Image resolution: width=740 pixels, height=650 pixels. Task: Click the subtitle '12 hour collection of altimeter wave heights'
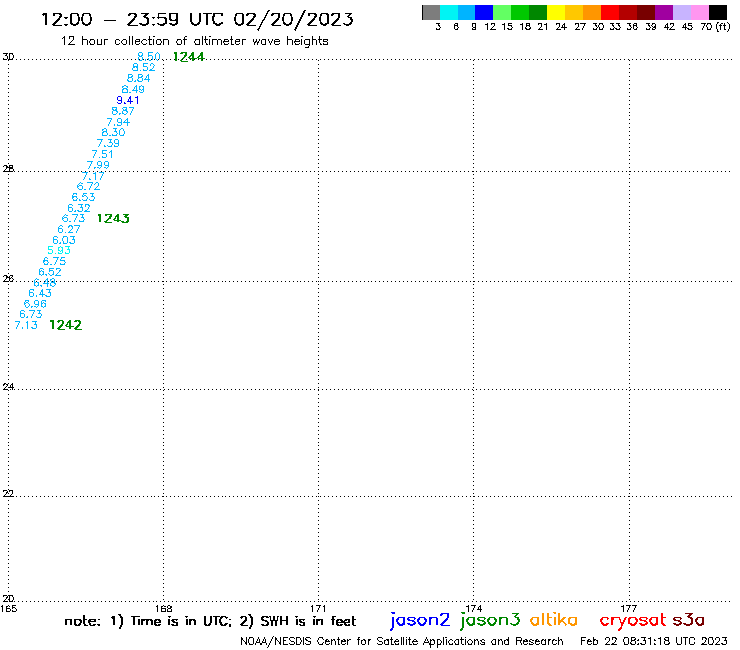(x=194, y=41)
